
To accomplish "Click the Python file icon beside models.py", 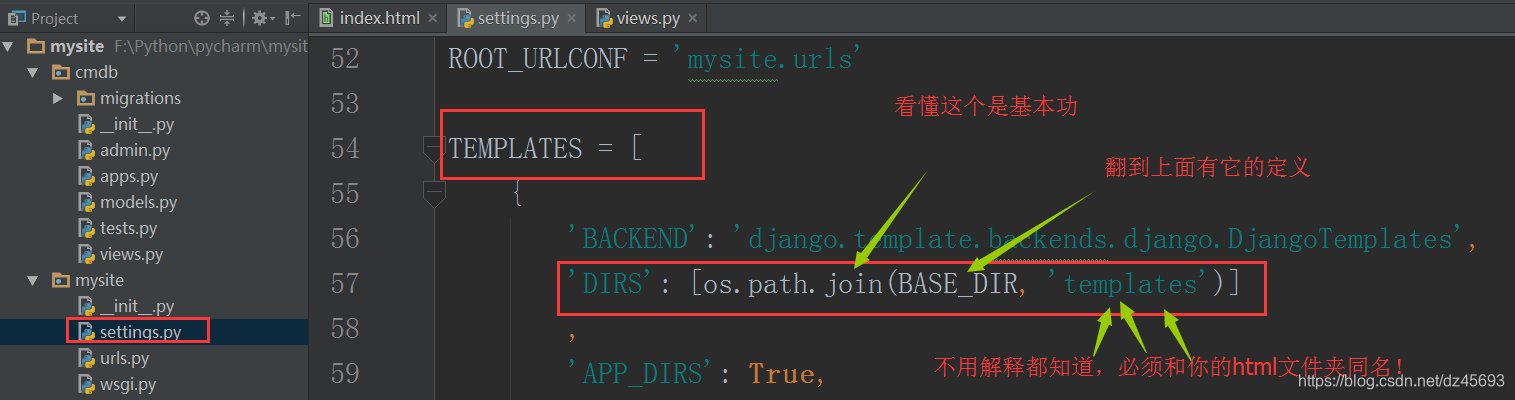I will pyautogui.click(x=86, y=202).
